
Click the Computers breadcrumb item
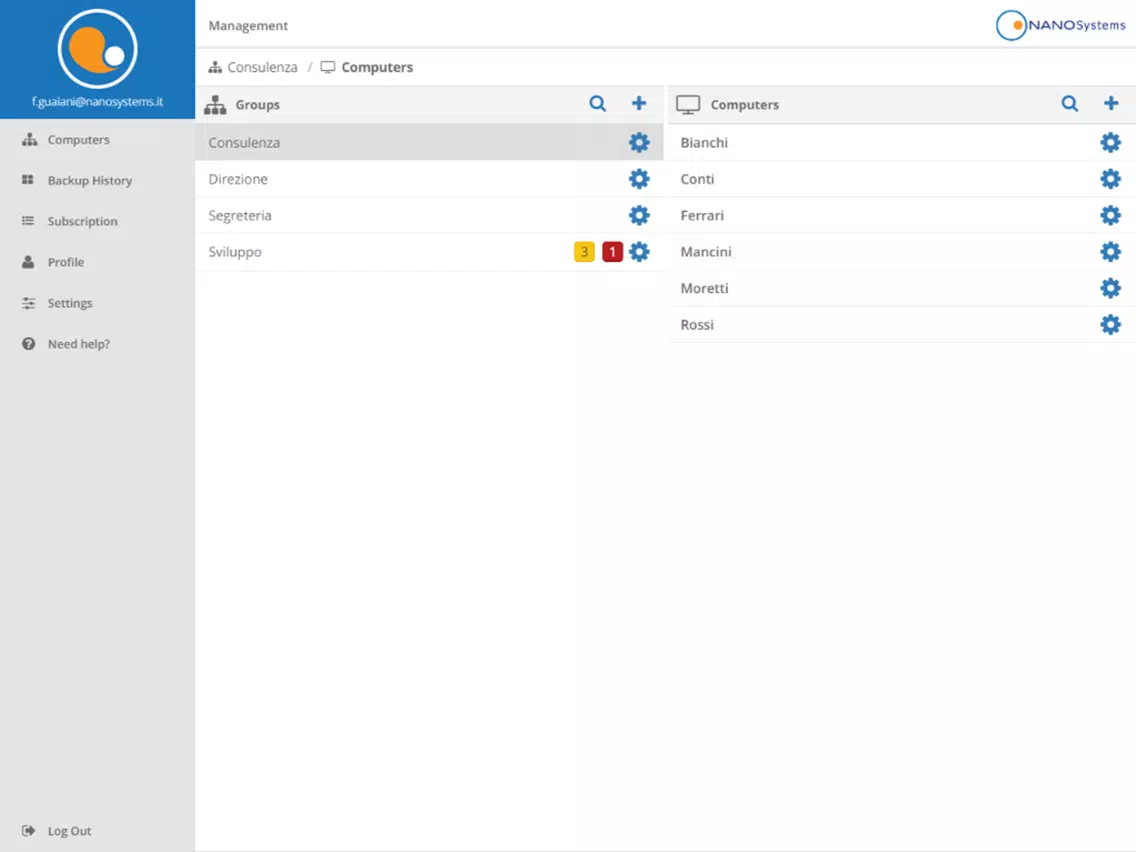tap(367, 67)
